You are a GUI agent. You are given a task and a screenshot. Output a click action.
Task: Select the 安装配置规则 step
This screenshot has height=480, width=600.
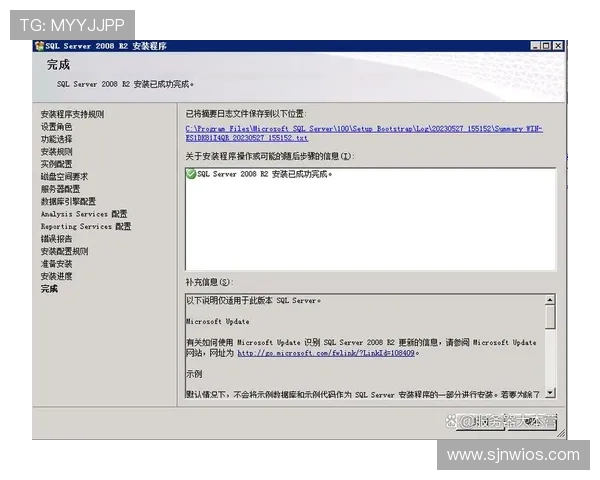point(64,251)
